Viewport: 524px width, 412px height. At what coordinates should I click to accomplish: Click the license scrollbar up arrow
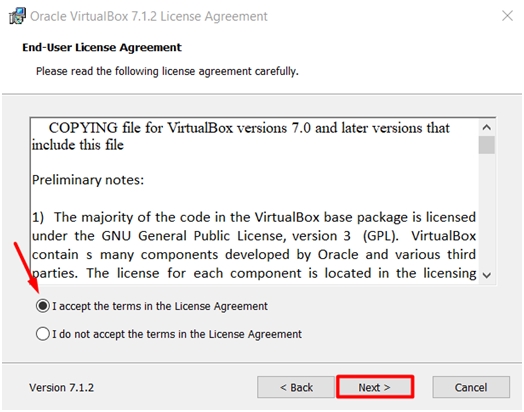487,127
